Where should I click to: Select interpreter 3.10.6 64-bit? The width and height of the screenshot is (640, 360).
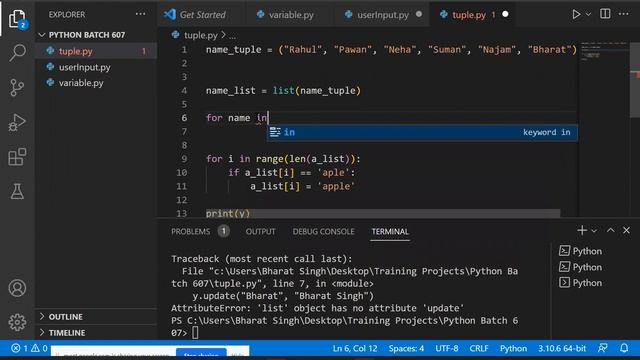562,349
